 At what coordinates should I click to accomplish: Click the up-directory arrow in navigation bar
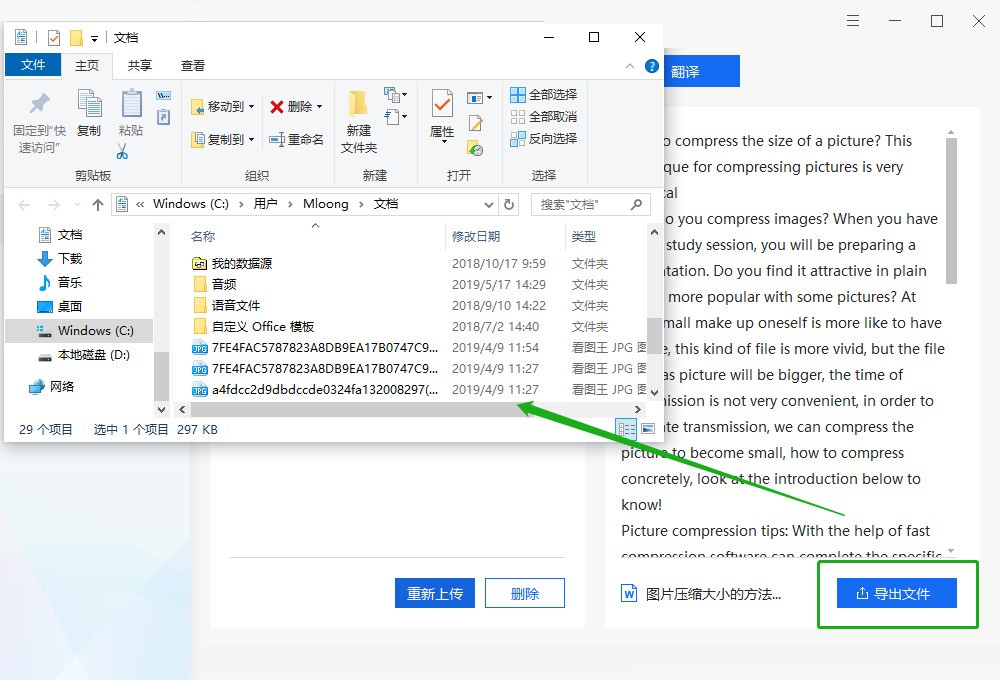point(97,204)
